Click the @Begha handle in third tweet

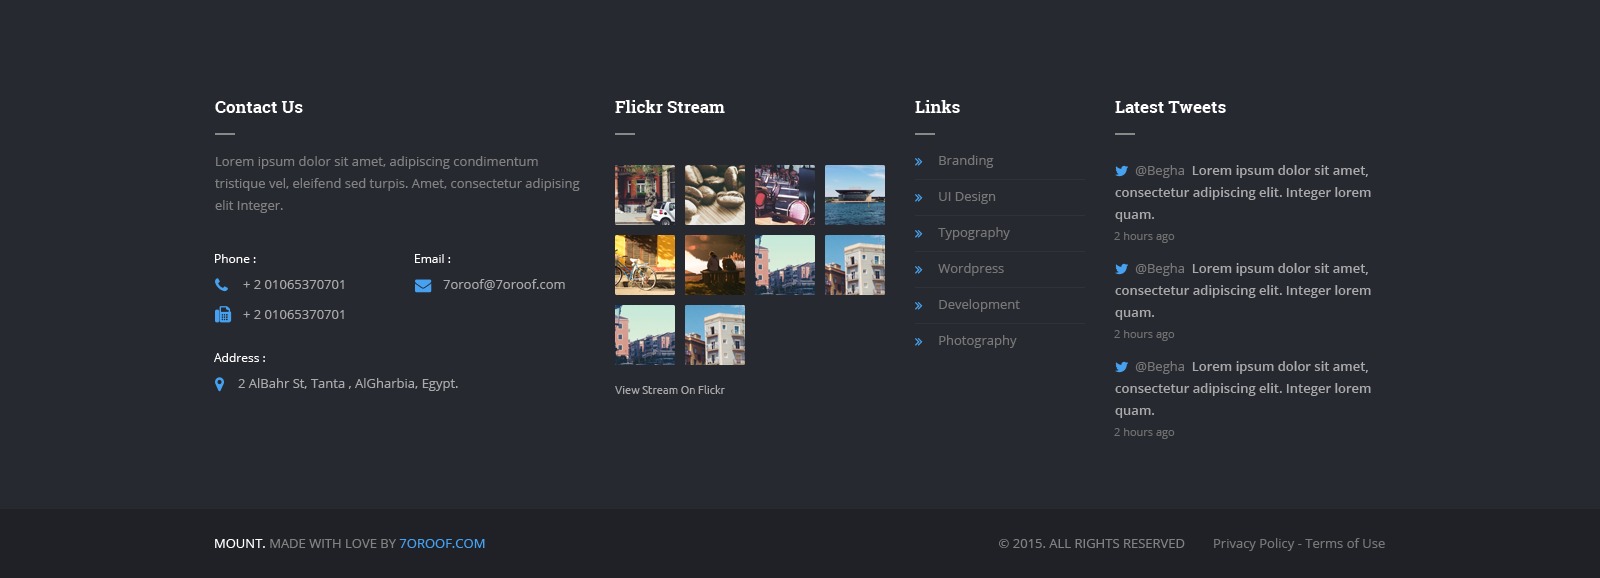point(1160,367)
